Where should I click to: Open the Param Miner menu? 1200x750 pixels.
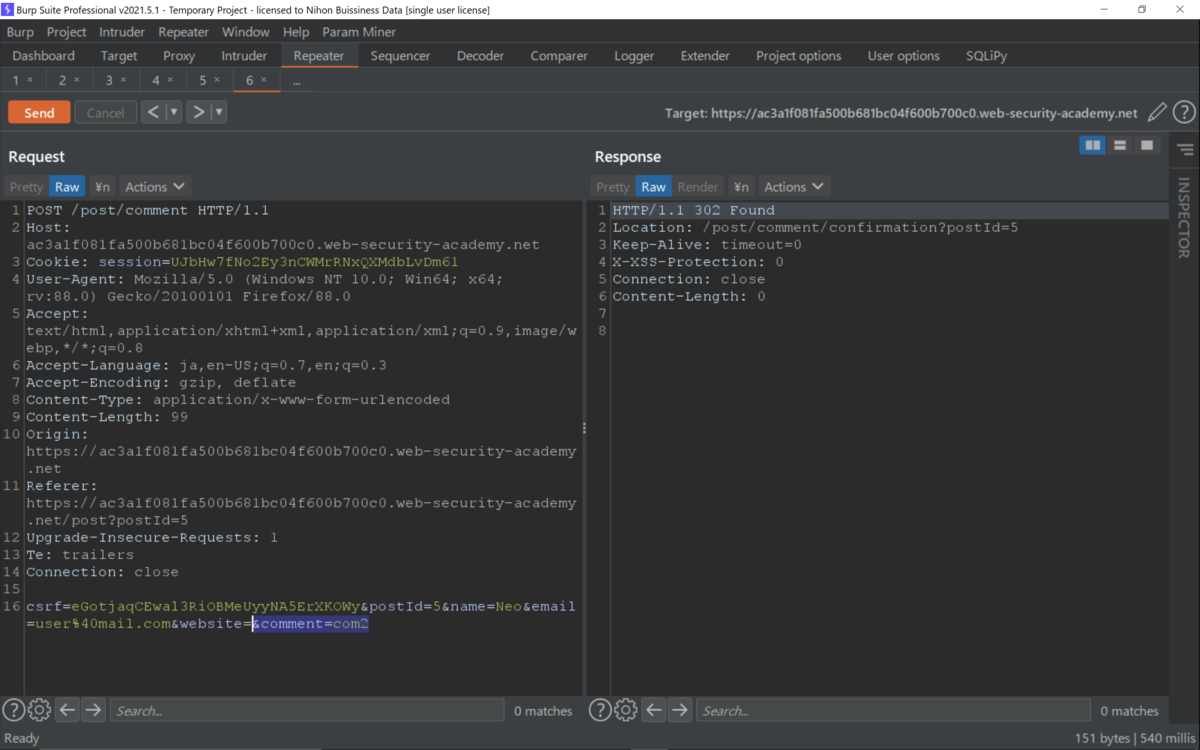point(359,32)
